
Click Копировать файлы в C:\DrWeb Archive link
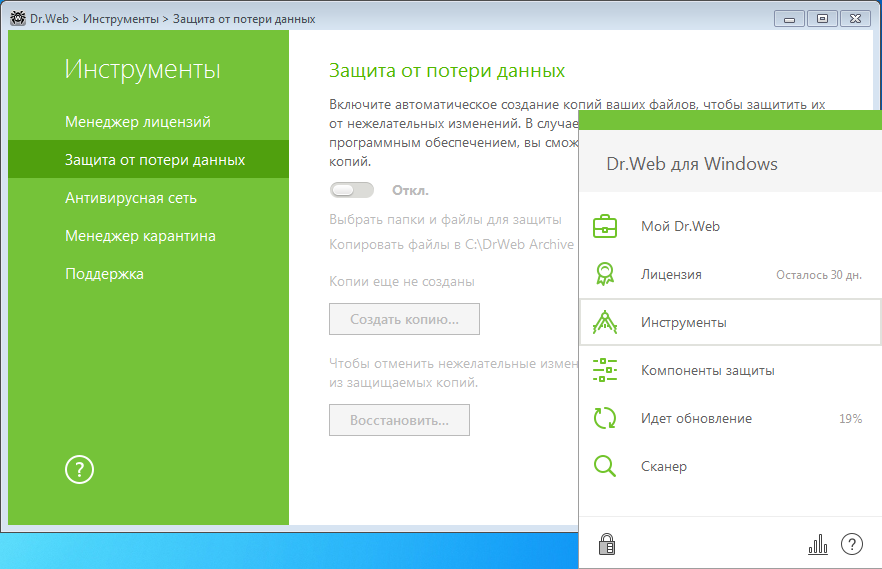(x=451, y=245)
